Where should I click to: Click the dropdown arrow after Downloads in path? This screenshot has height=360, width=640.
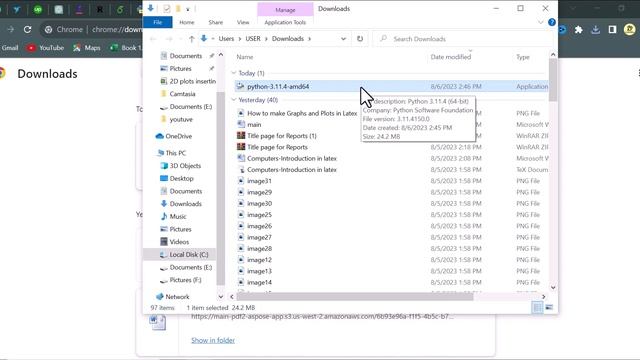[310, 39]
